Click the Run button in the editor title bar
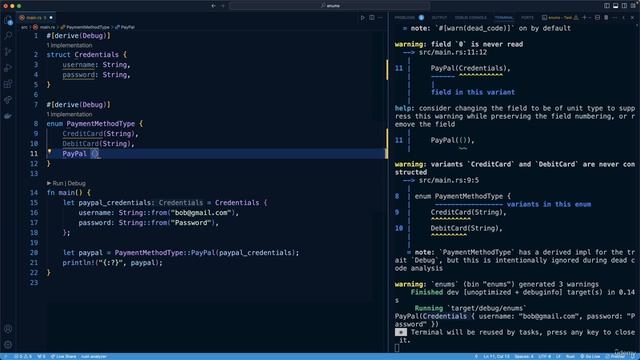This screenshot has height=360, width=640. tap(362, 18)
